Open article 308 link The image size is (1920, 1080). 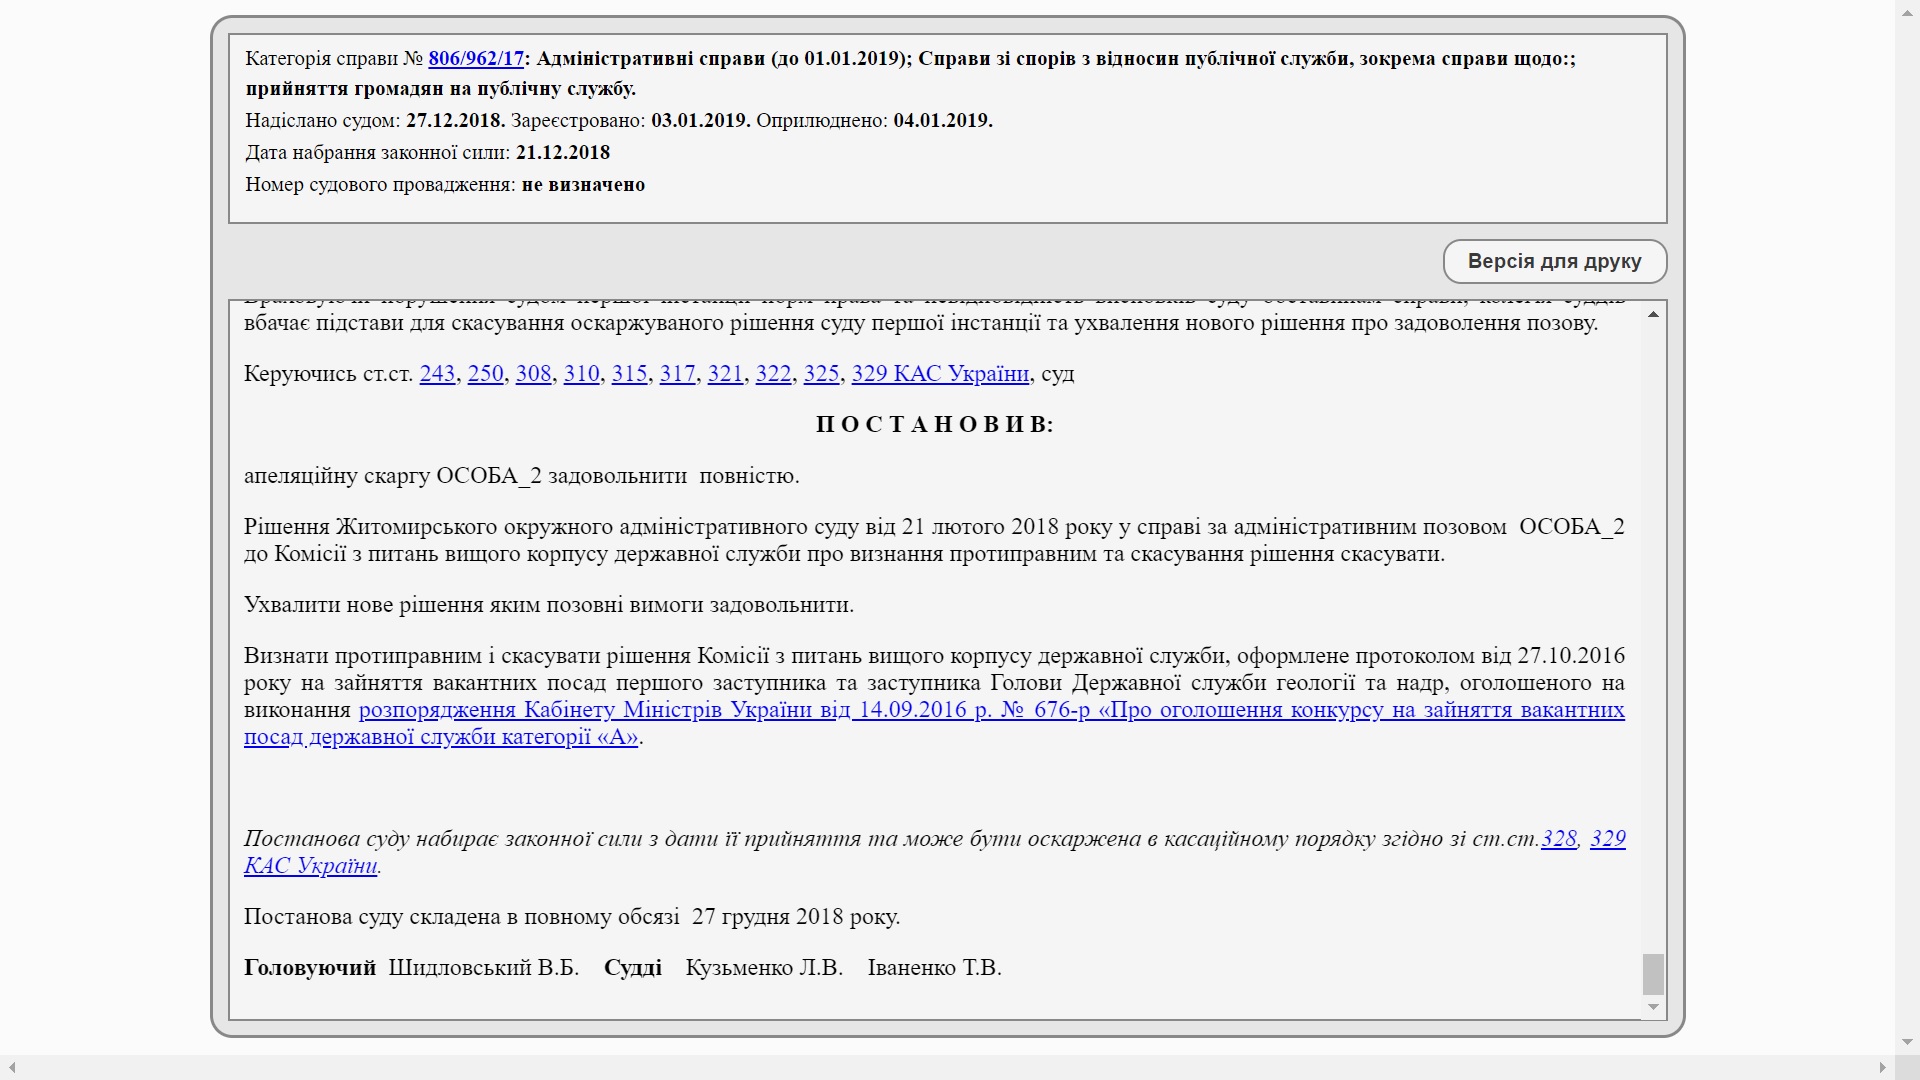click(x=533, y=373)
